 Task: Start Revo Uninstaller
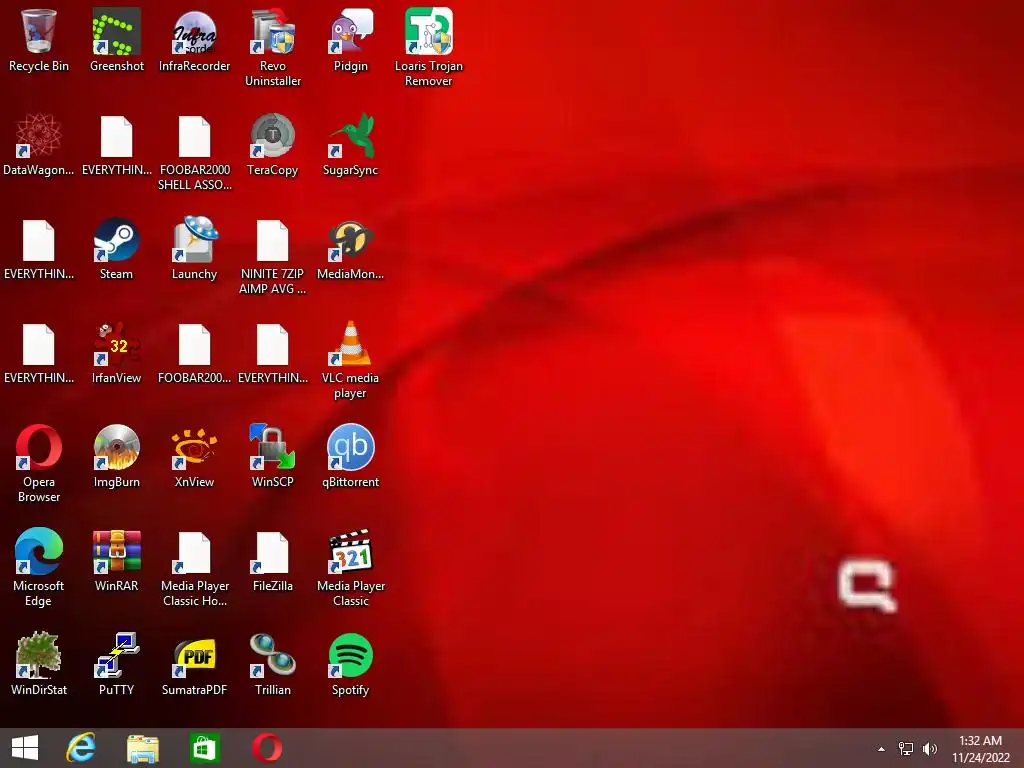coord(272,48)
